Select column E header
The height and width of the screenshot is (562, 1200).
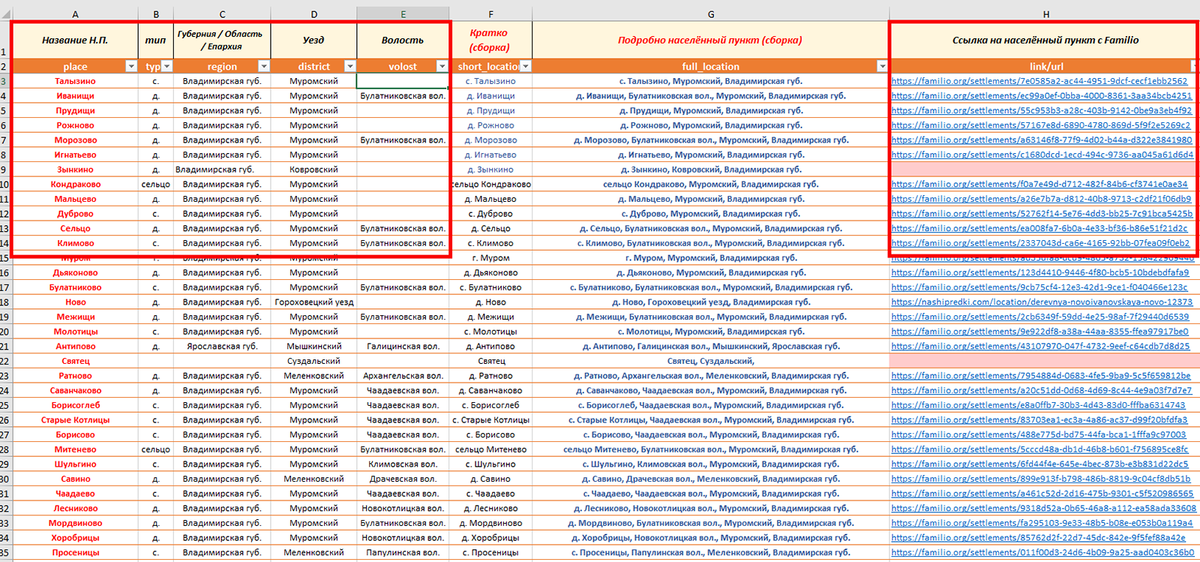[x=403, y=14]
